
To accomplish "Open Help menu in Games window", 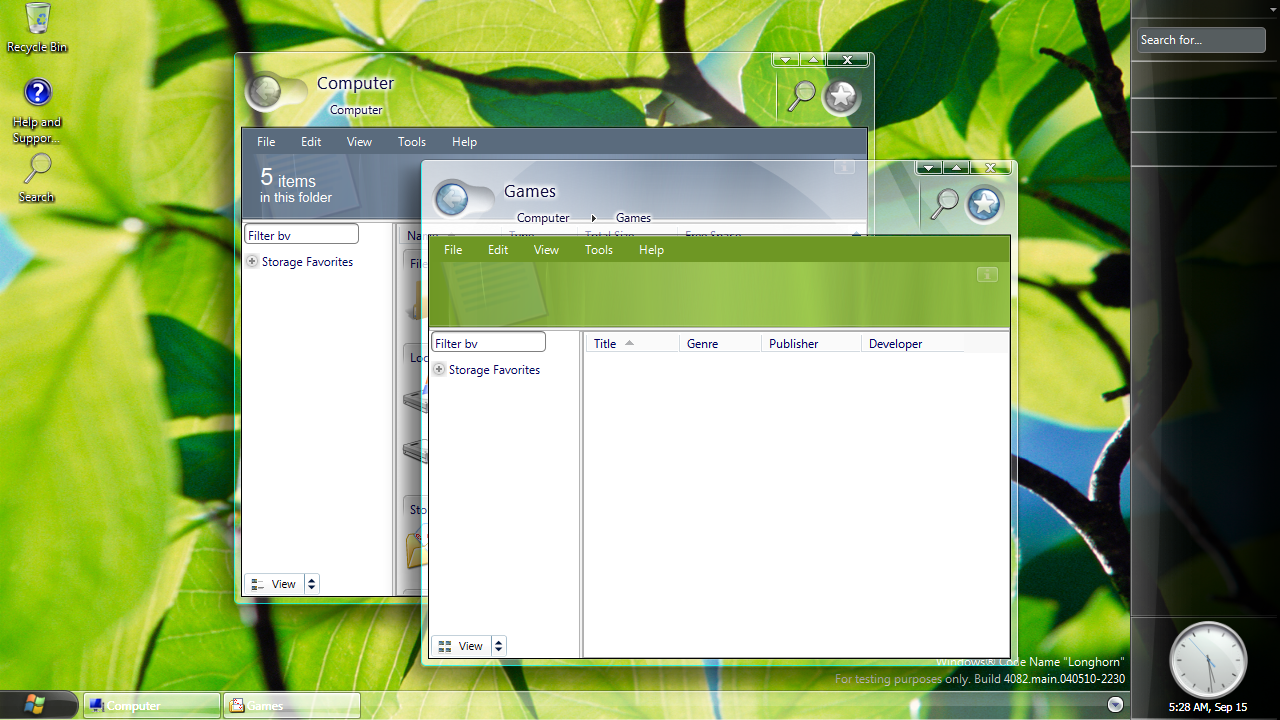I will [x=651, y=250].
